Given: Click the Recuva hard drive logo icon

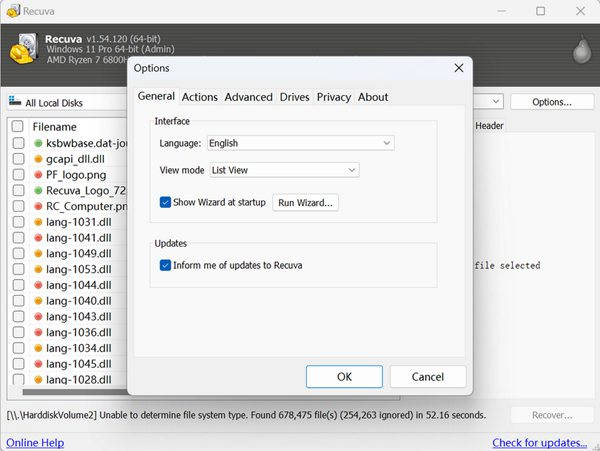Looking at the screenshot, I should point(23,47).
